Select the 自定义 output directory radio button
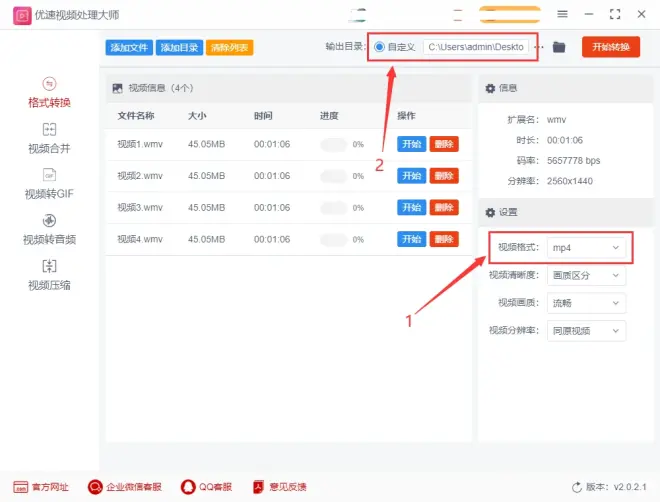660x502 pixels. tap(380, 47)
